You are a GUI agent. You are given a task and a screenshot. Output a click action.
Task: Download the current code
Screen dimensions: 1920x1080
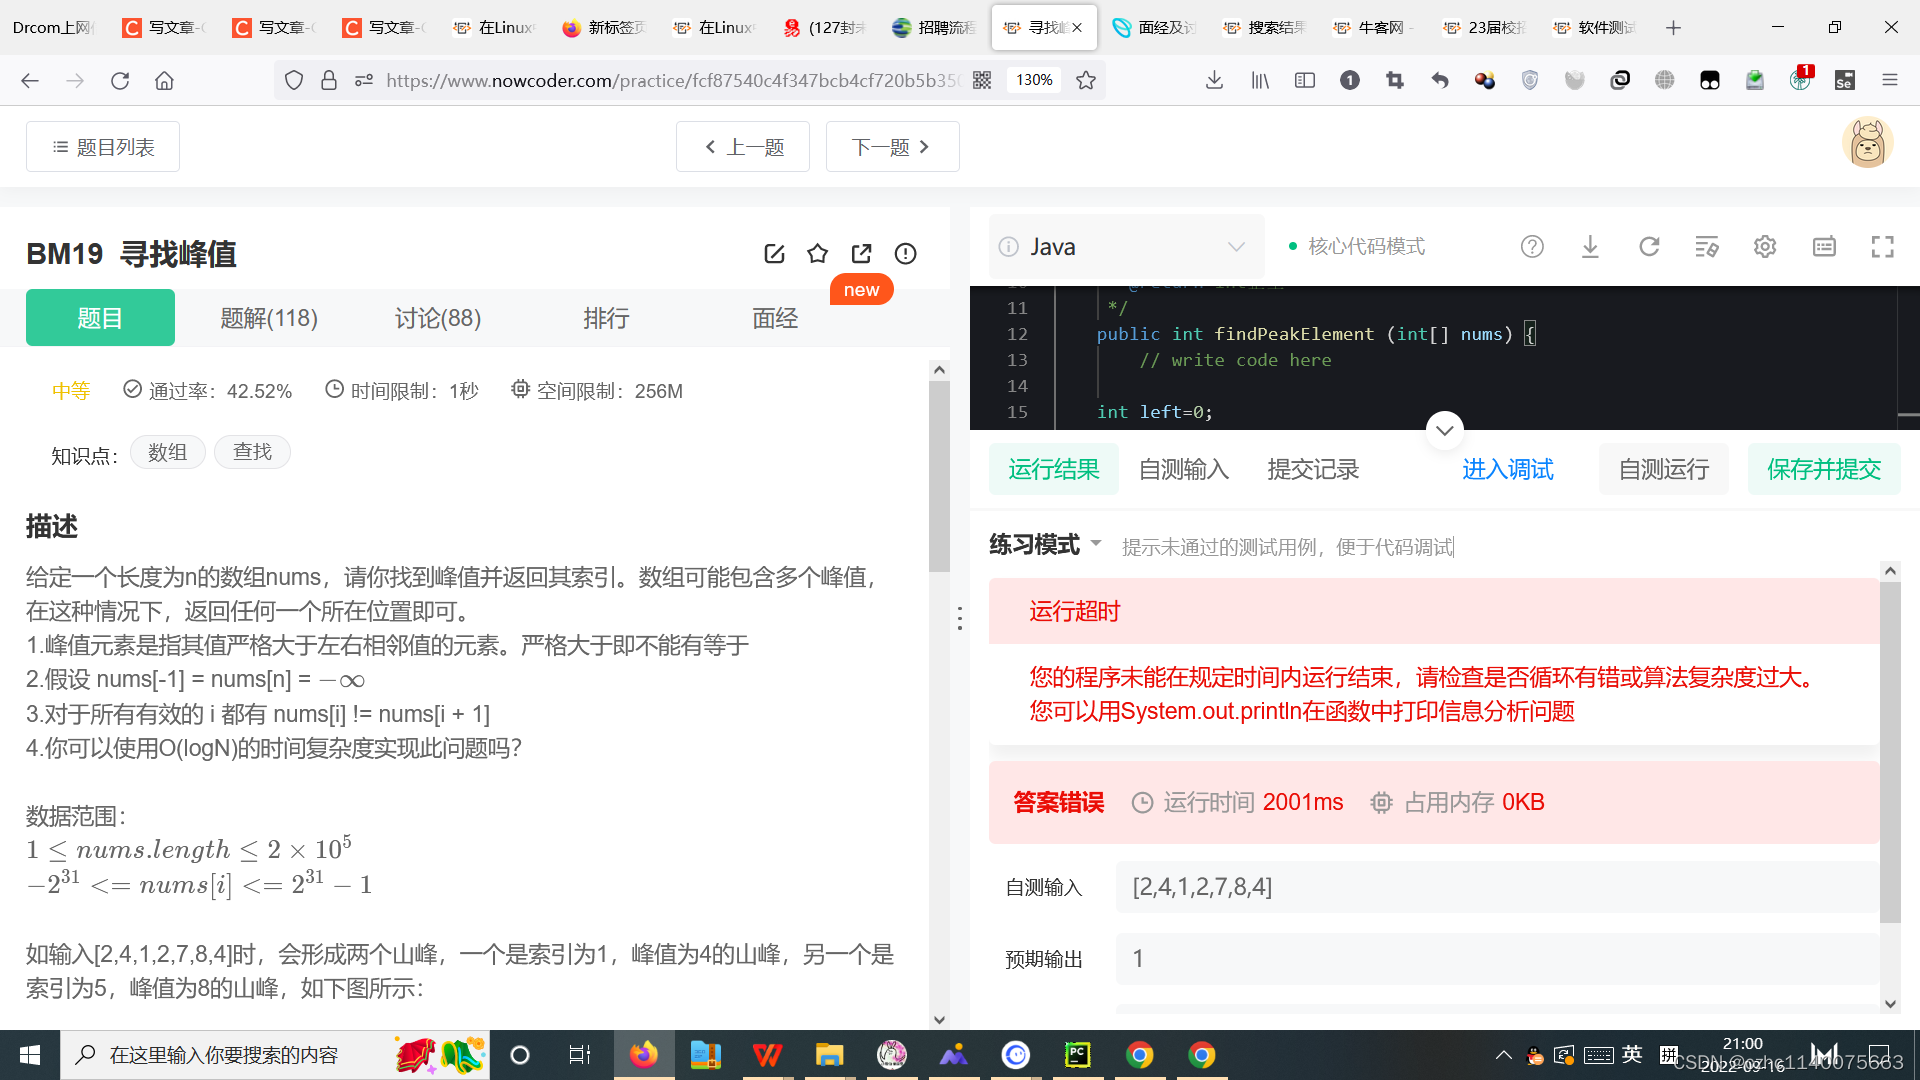[x=1590, y=246]
